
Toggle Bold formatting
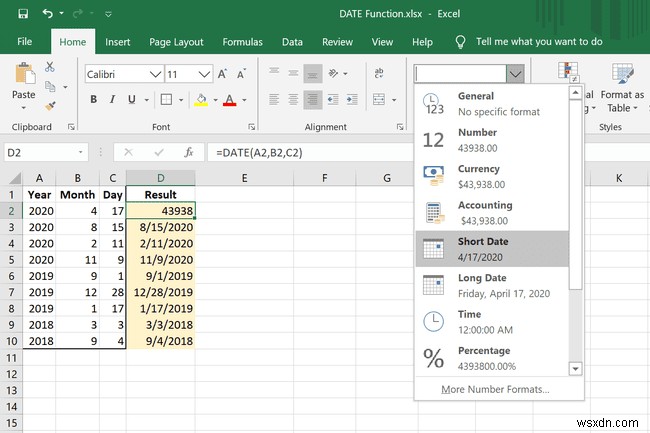click(x=94, y=99)
